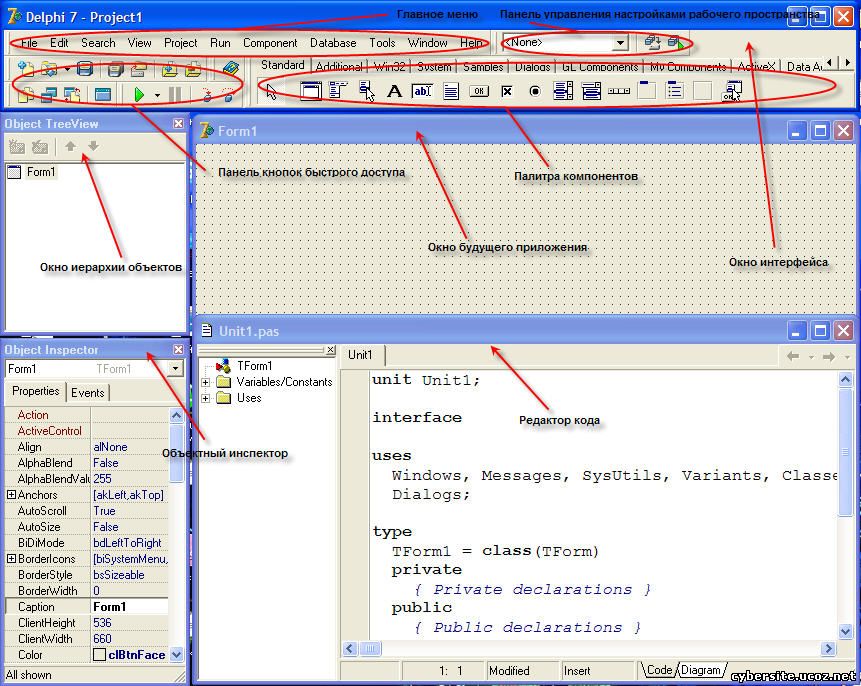Click the Pause program button
The image size is (861, 686).
pyautogui.click(x=175, y=94)
